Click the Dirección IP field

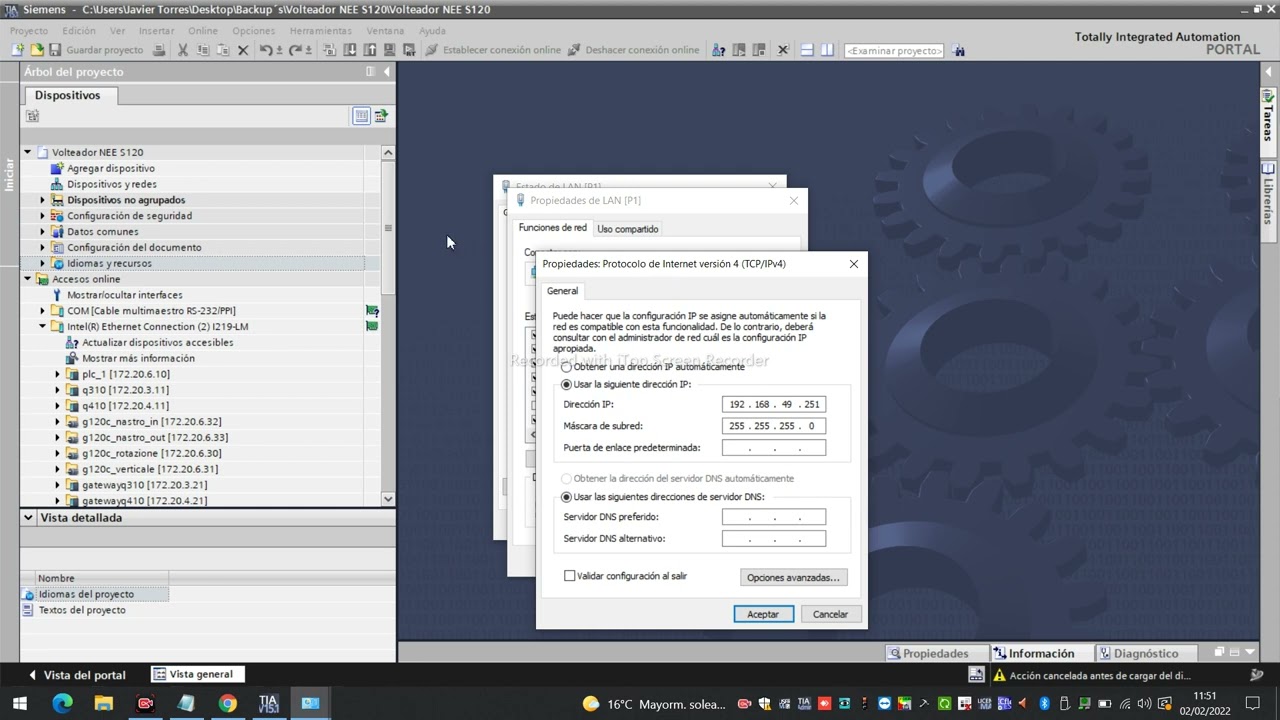click(x=774, y=404)
